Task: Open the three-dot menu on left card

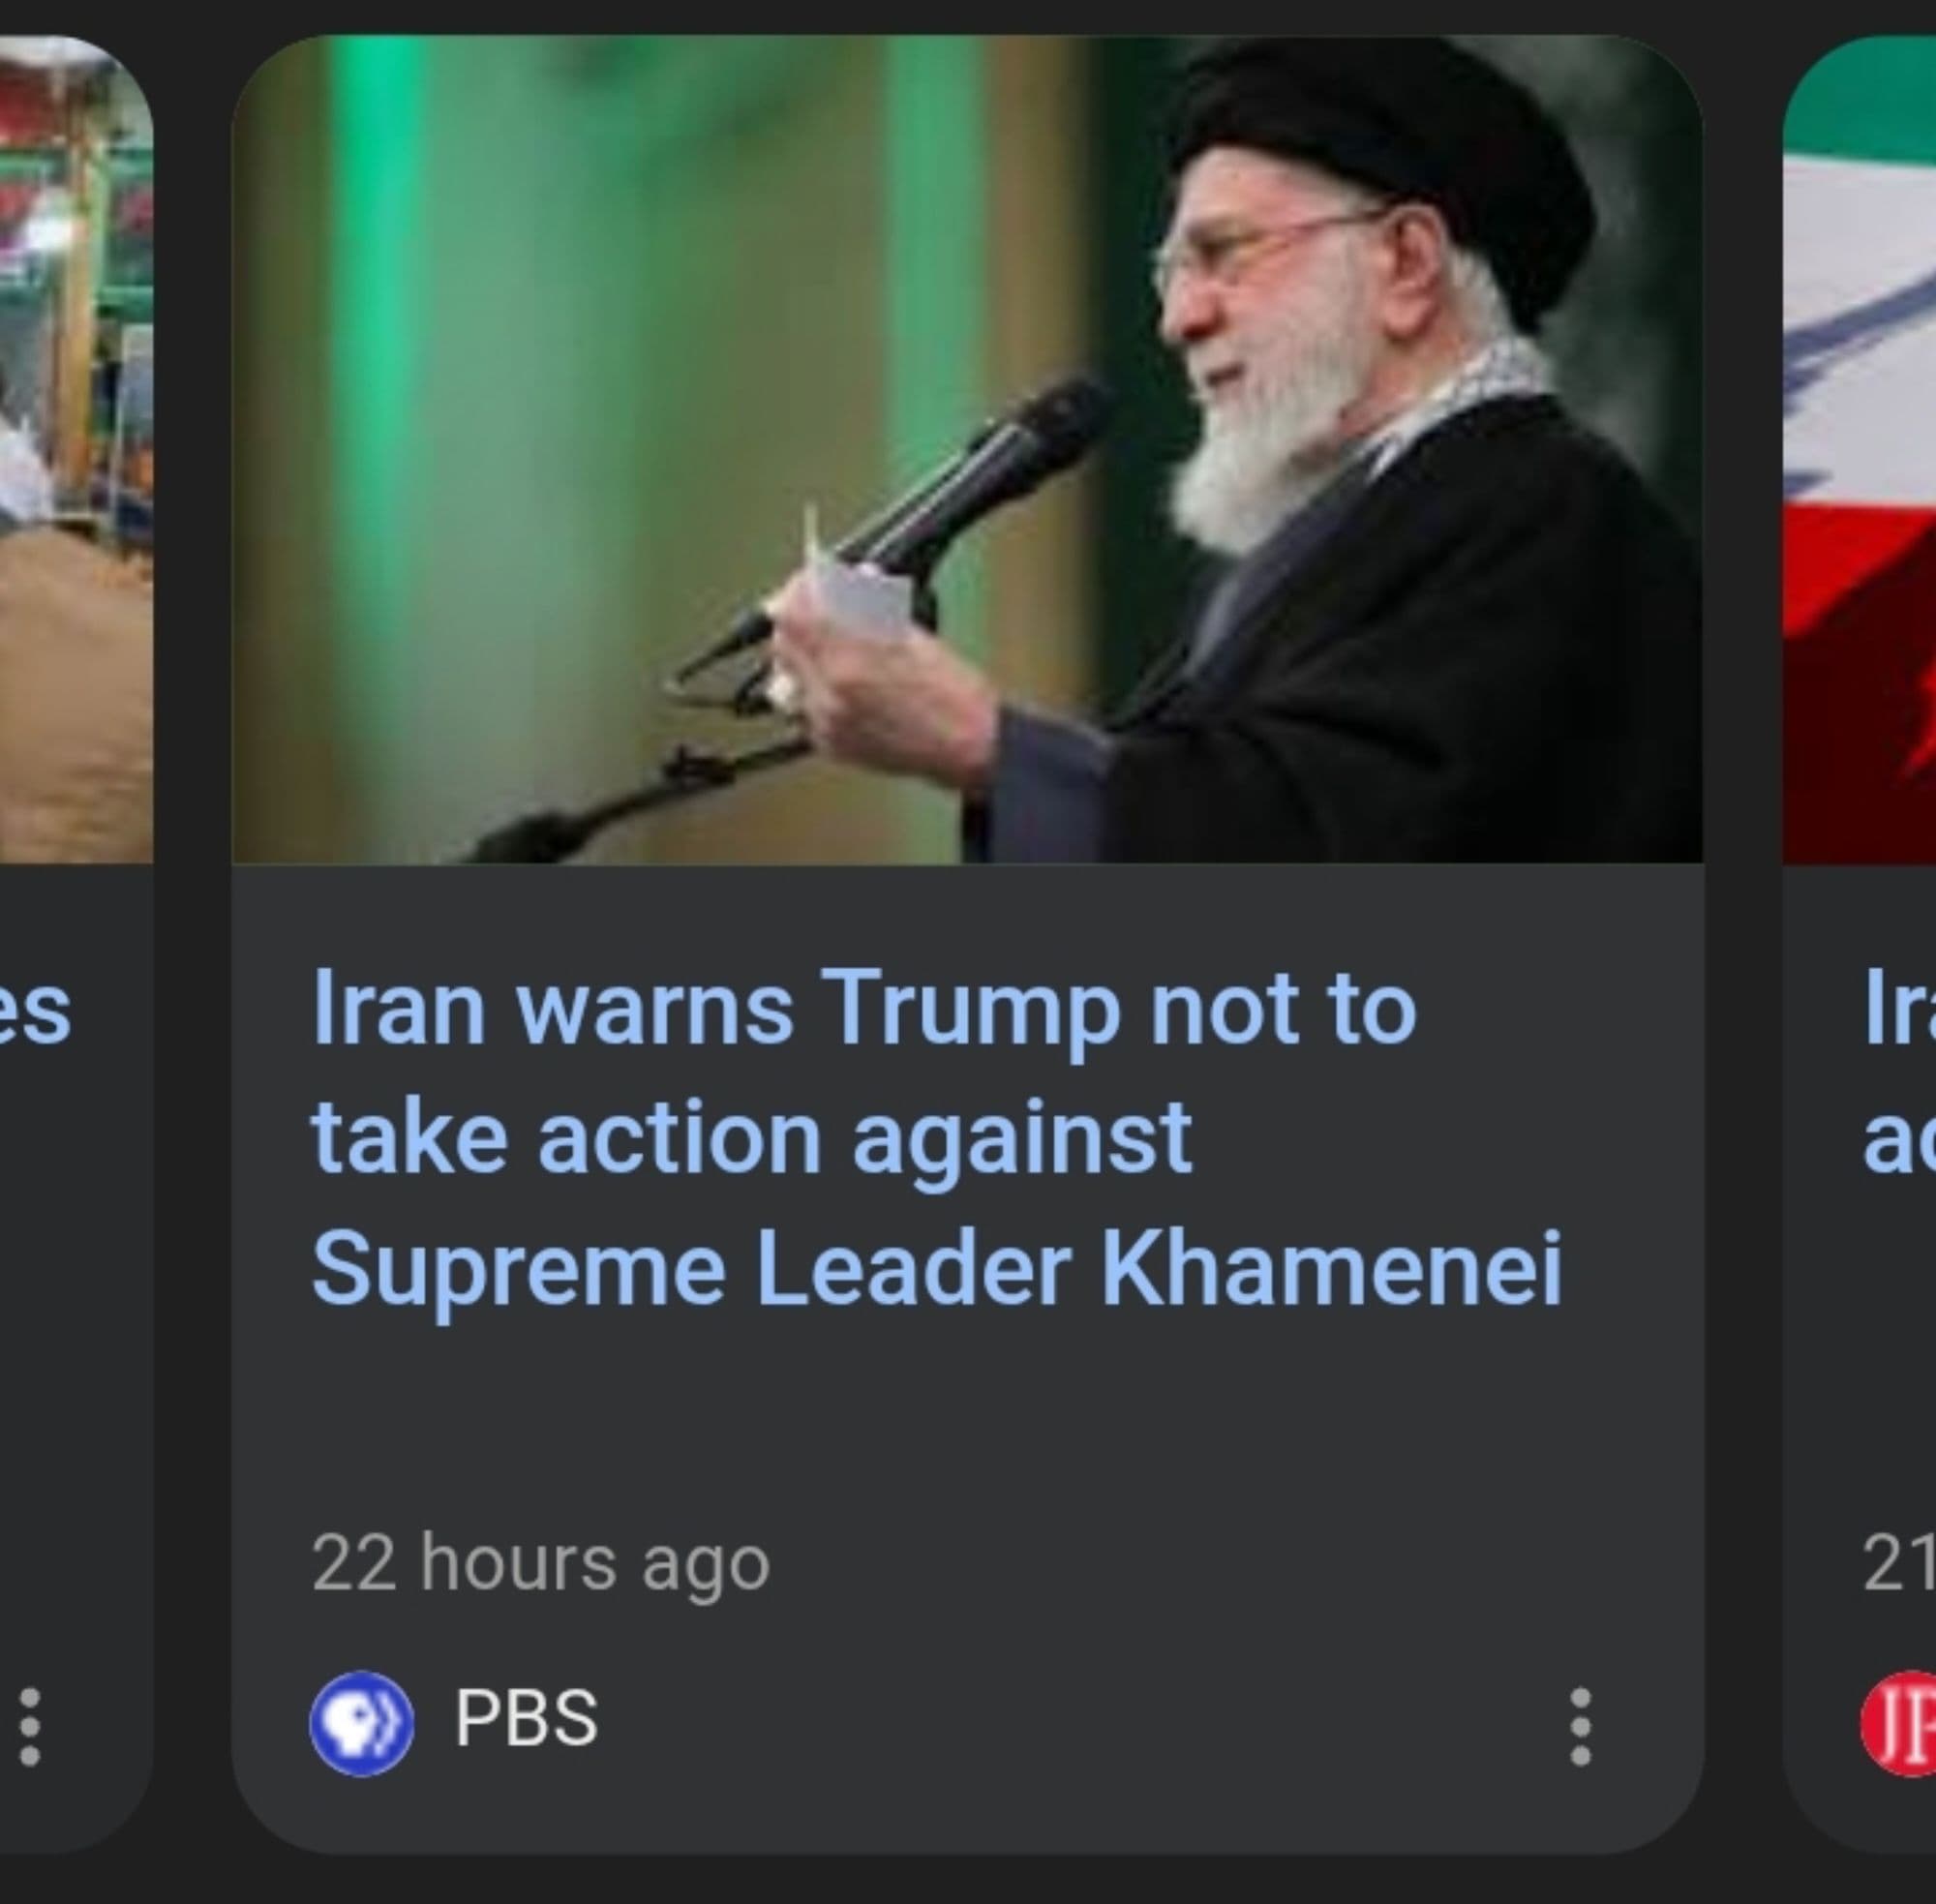Action: [x=30, y=1726]
